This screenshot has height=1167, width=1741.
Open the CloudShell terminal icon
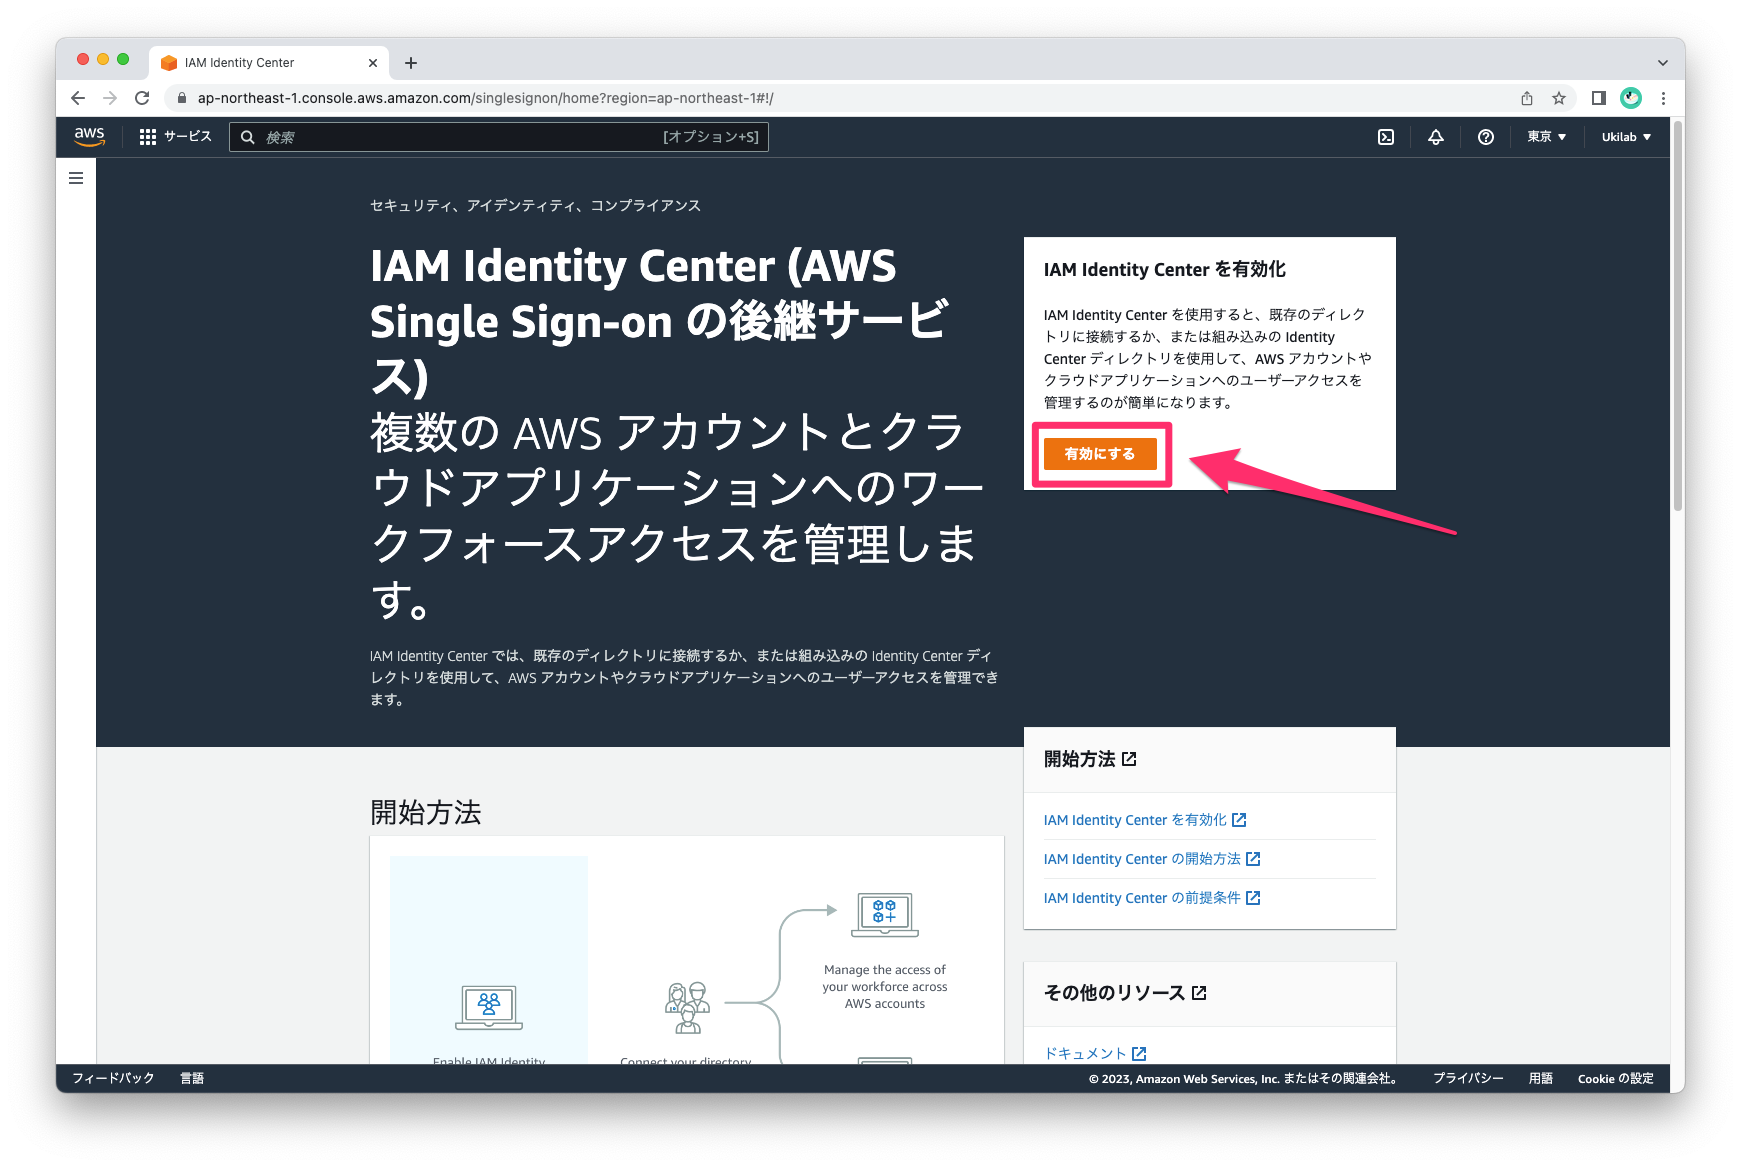pyautogui.click(x=1386, y=137)
